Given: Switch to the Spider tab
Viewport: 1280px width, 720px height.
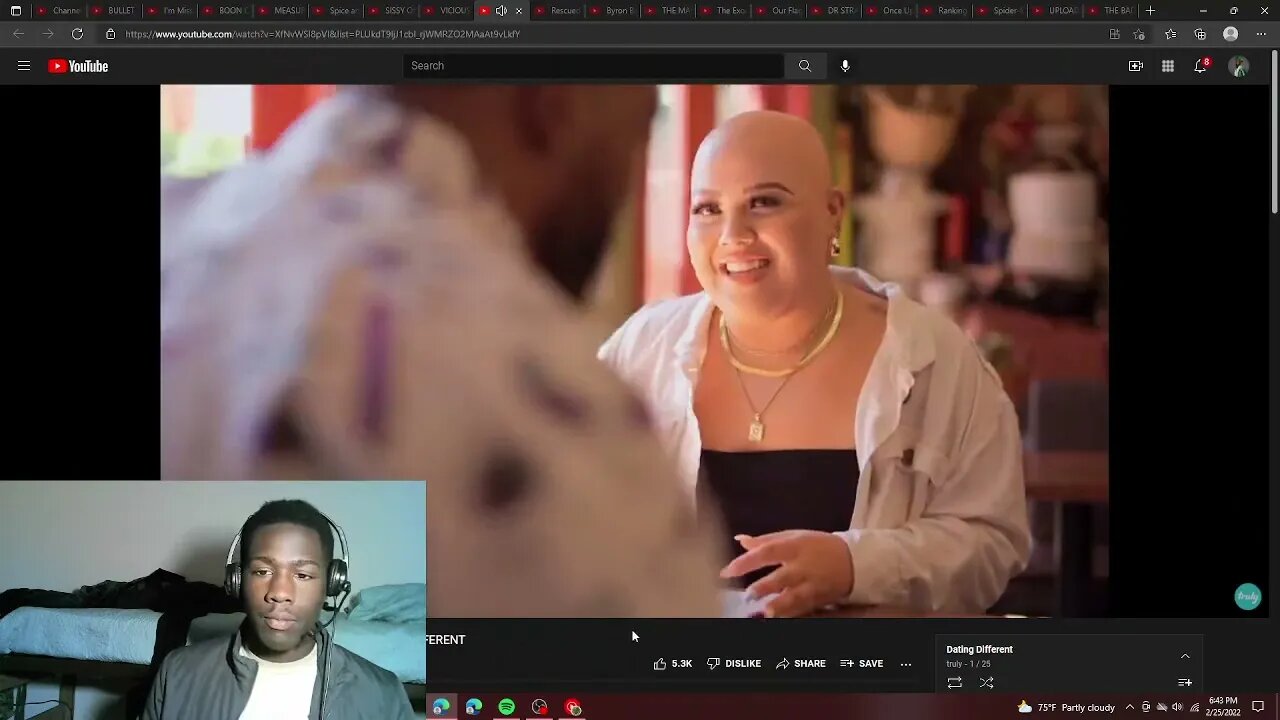Looking at the screenshot, I should click(999, 10).
